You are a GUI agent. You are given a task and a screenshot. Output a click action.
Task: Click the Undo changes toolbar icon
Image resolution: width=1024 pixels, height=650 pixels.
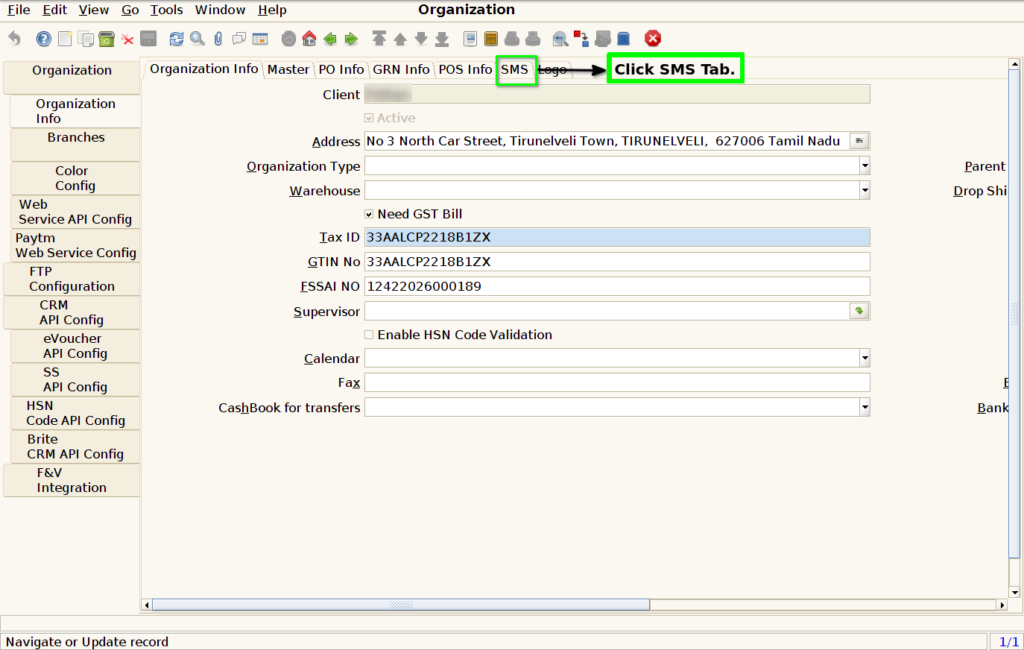14,39
